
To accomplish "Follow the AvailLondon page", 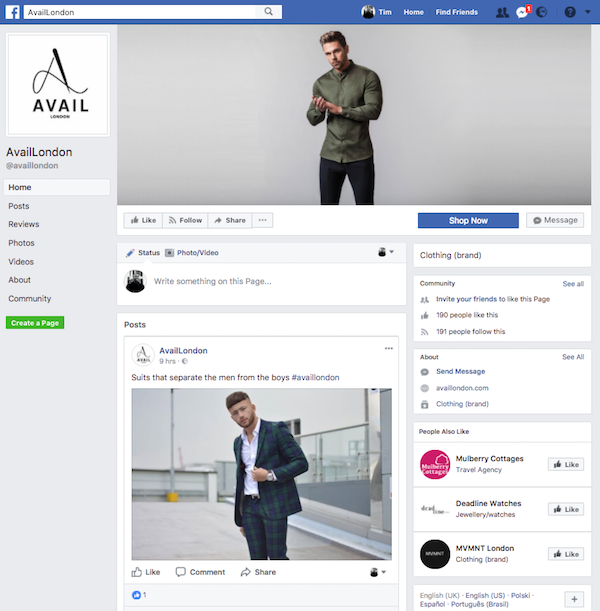I will click(185, 221).
